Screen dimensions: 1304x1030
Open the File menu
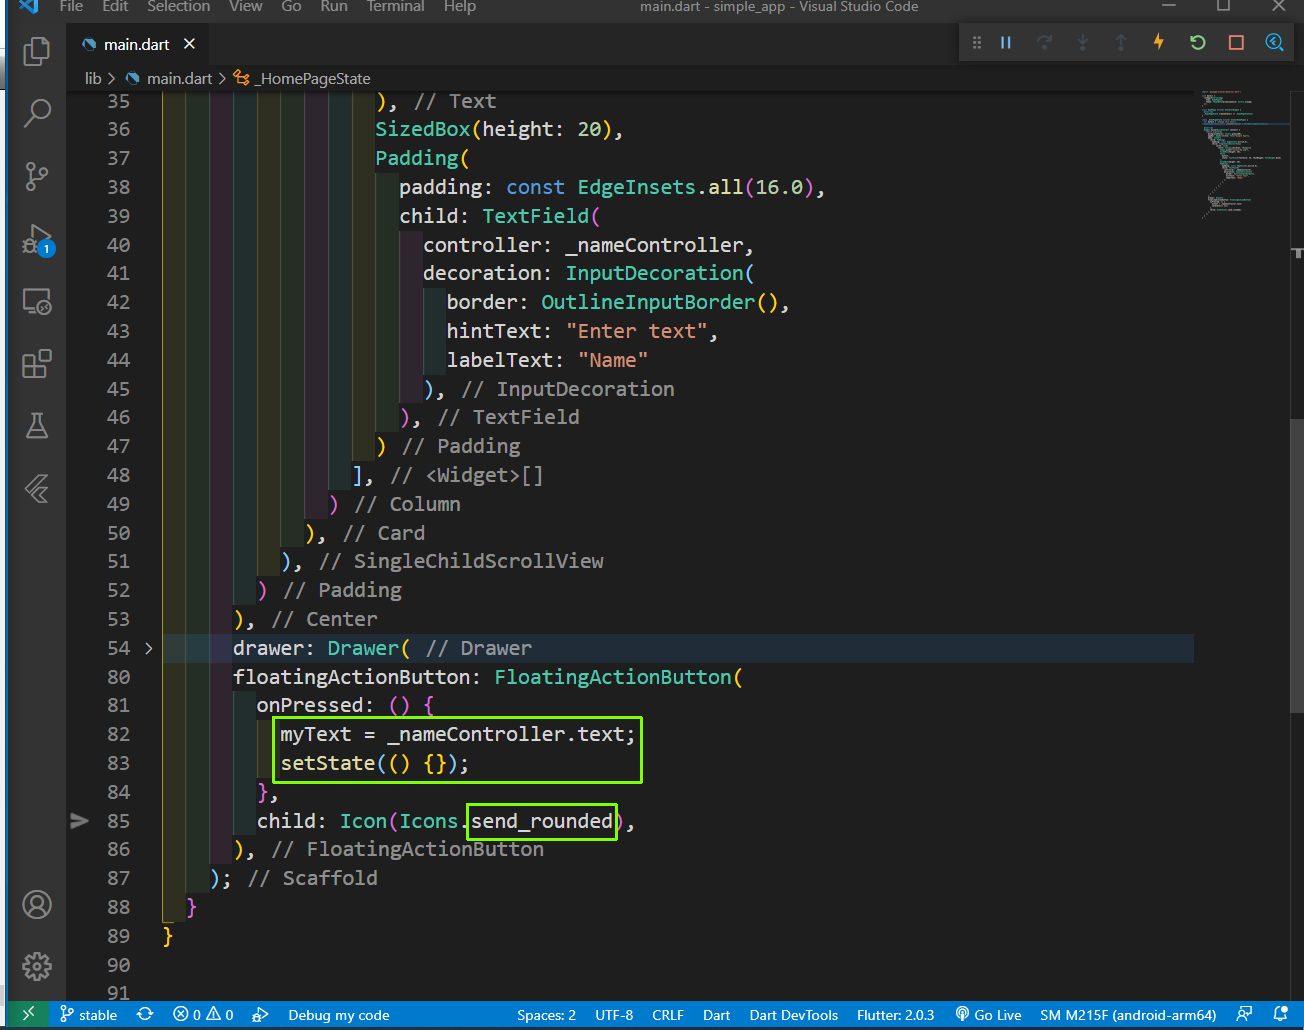(71, 6)
